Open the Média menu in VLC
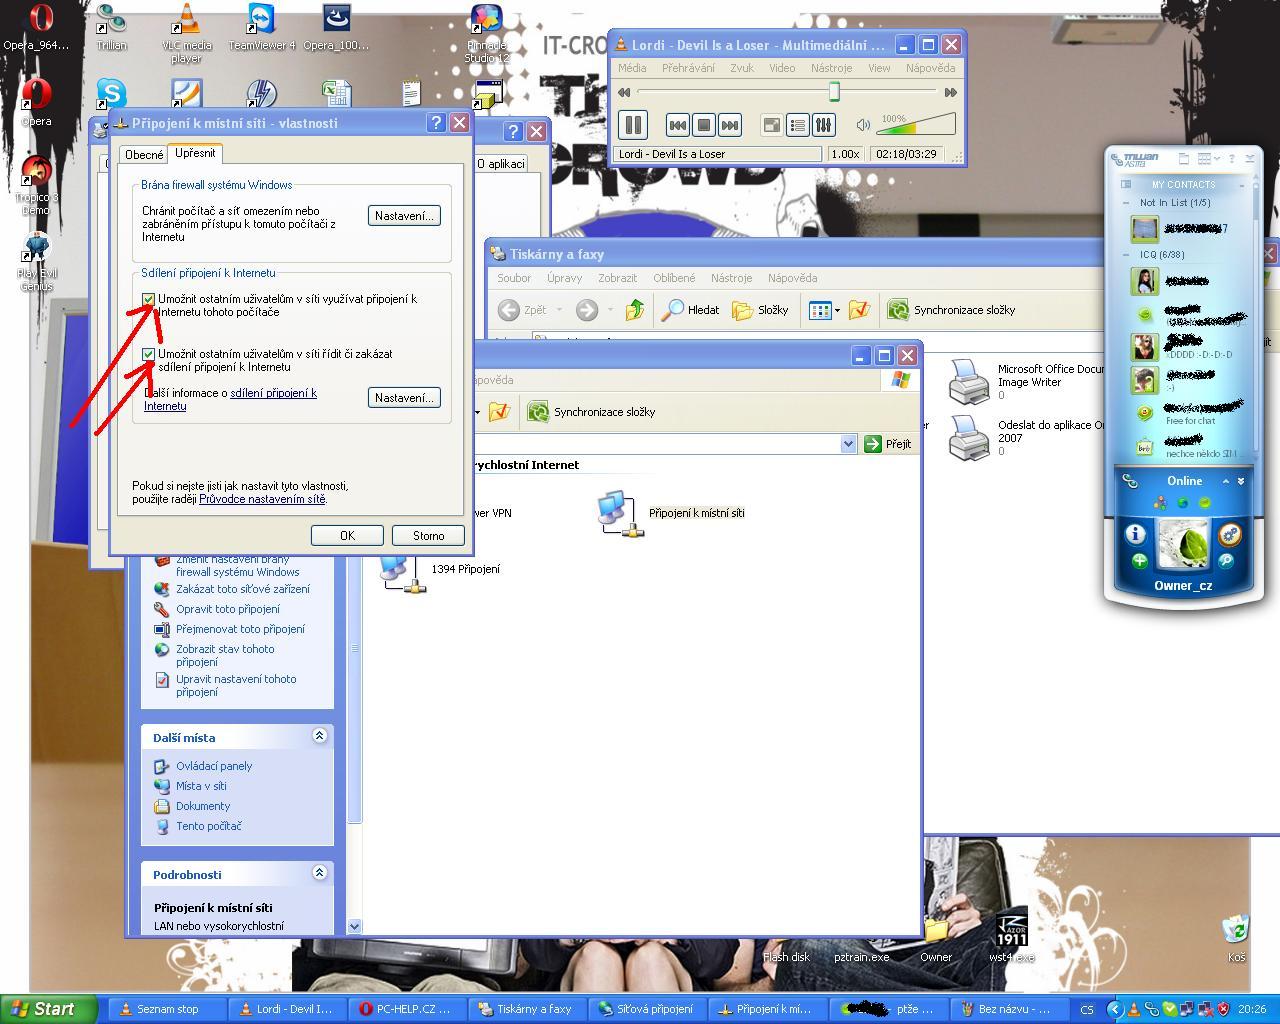 (632, 68)
